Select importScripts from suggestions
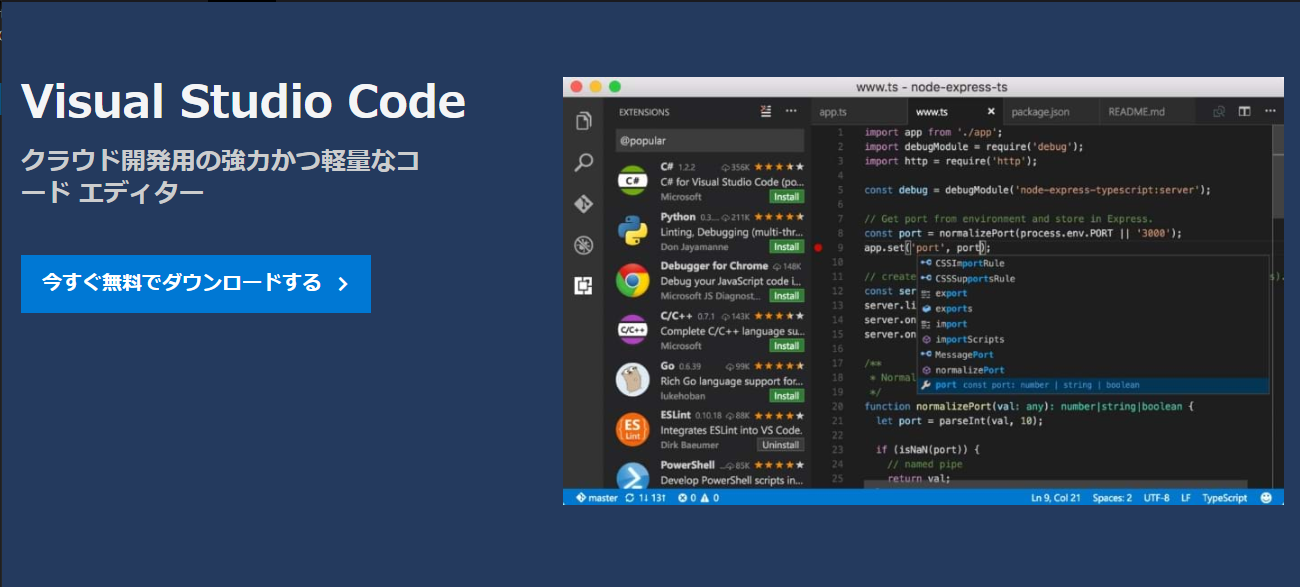The height and width of the screenshot is (587, 1300). click(1093, 339)
